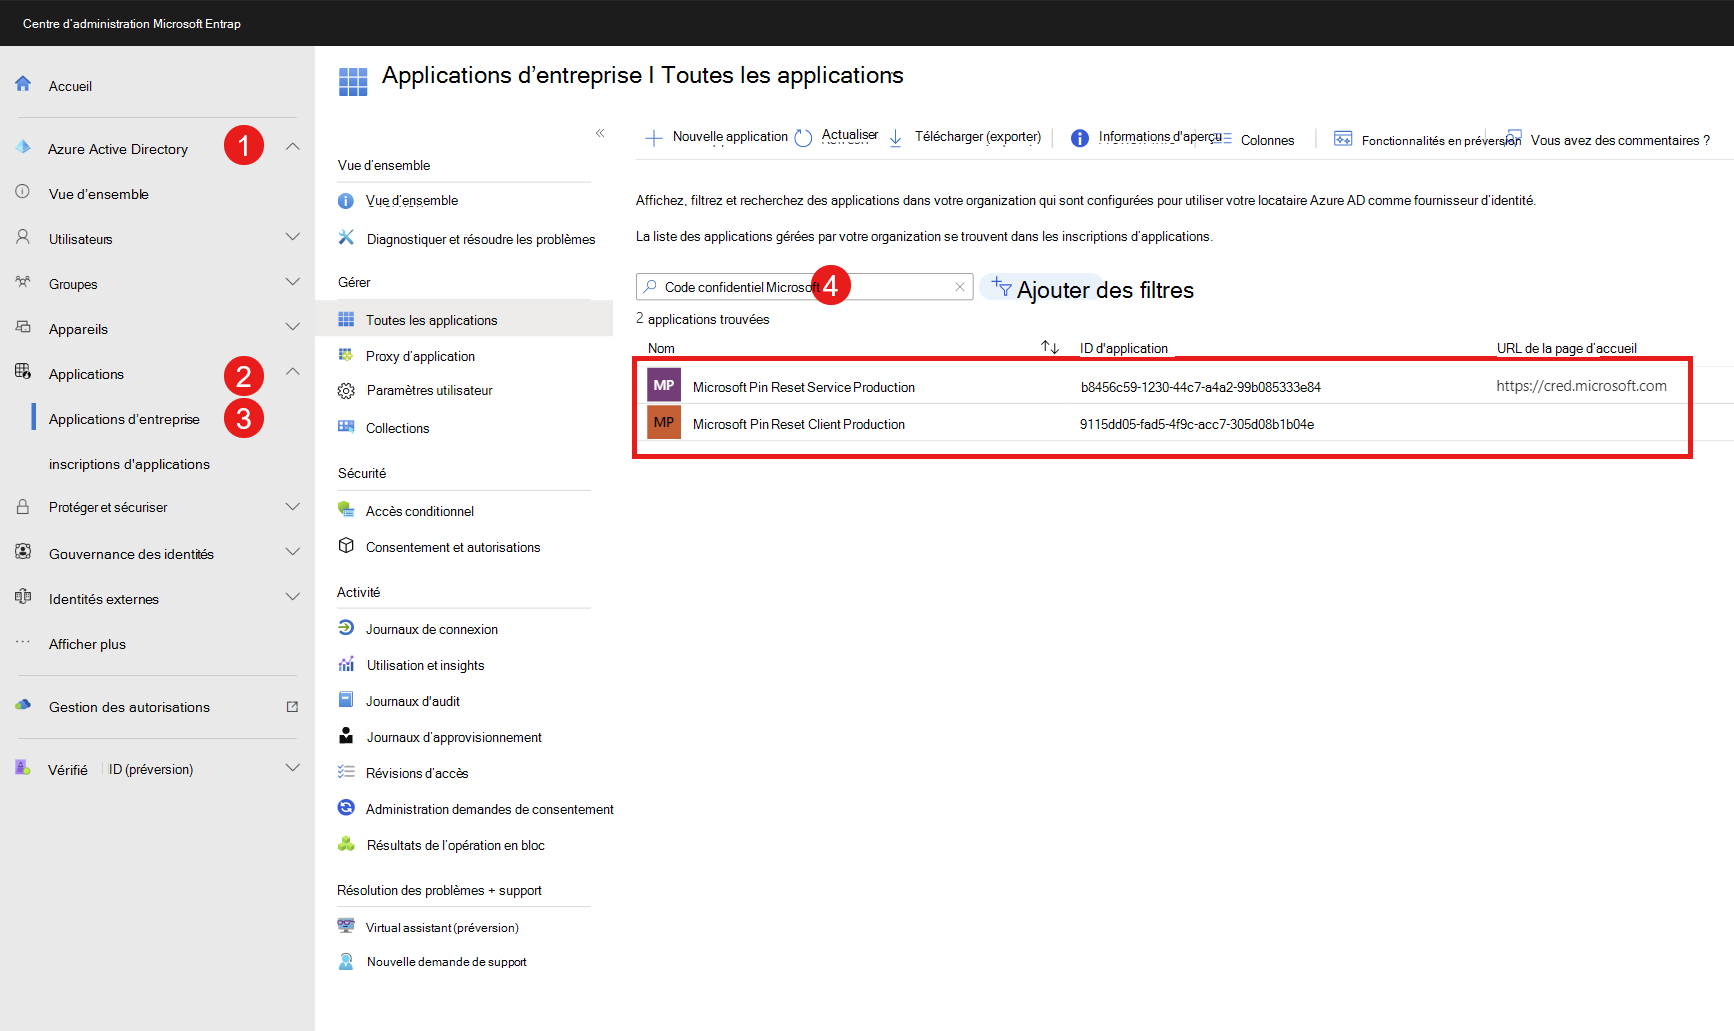The height and width of the screenshot is (1031, 1734).
Task: Open Microsoft Pin Reset Client Production
Action: [x=799, y=424]
